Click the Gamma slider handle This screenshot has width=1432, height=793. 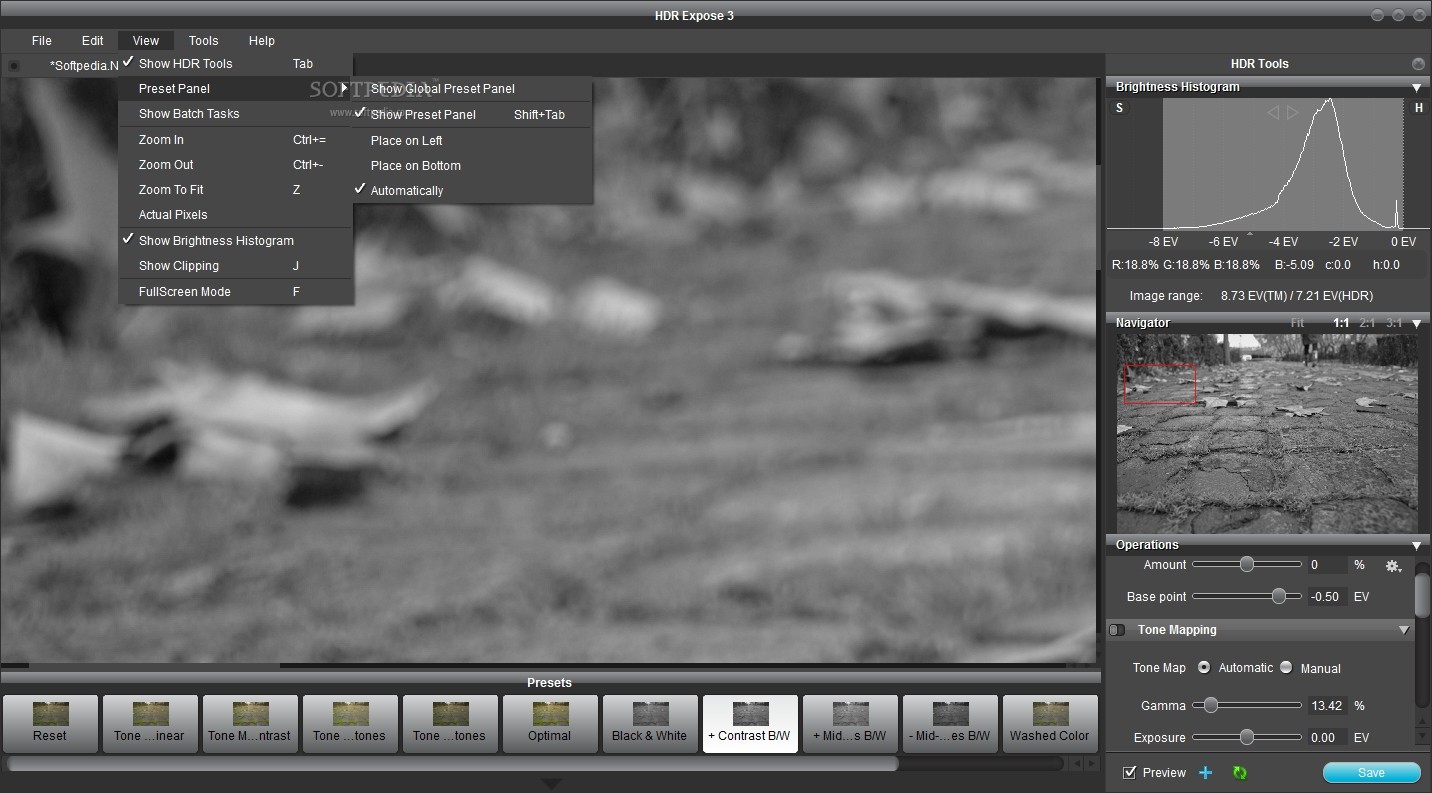[x=1211, y=705]
